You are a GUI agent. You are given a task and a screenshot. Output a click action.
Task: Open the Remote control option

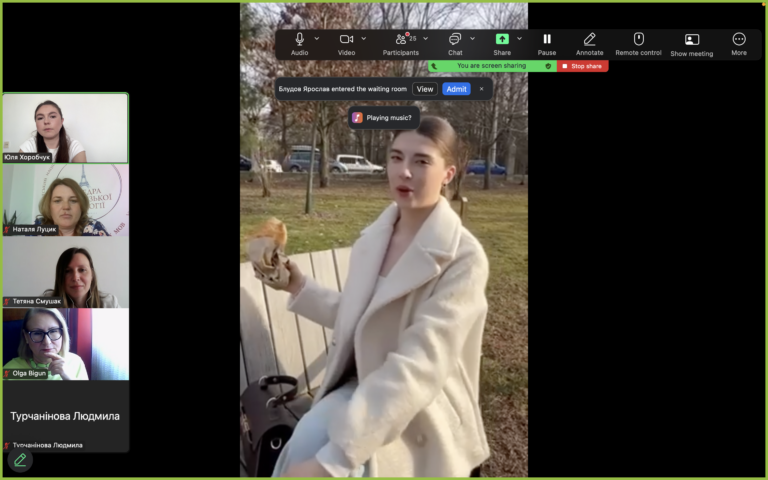[x=638, y=39]
